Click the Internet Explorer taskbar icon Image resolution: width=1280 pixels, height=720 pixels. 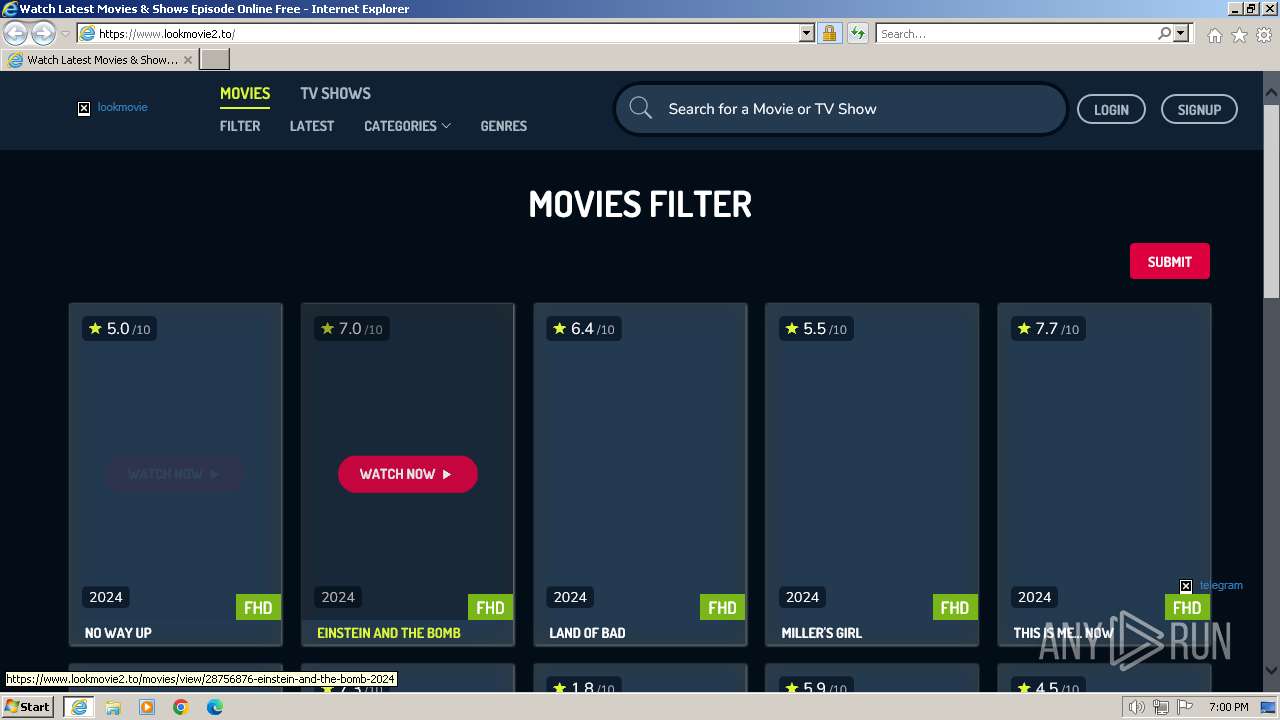pos(78,707)
